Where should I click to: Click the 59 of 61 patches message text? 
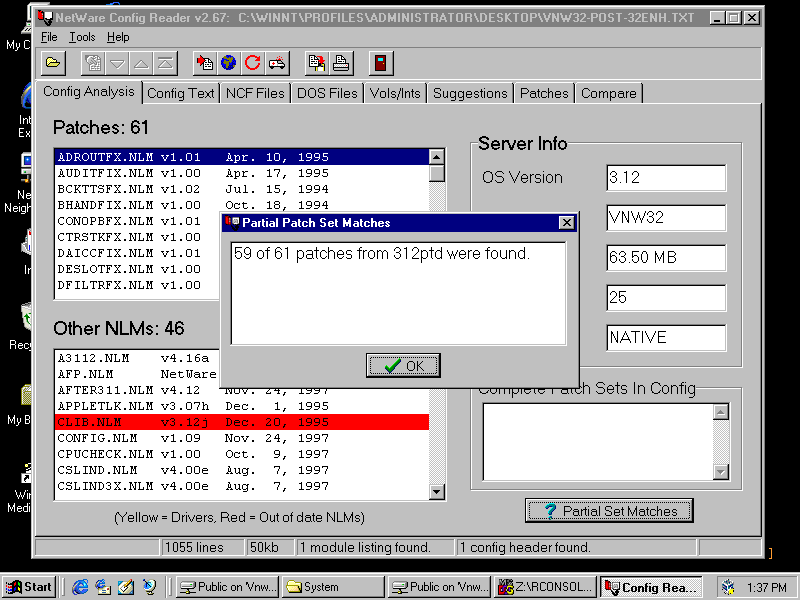coord(382,254)
